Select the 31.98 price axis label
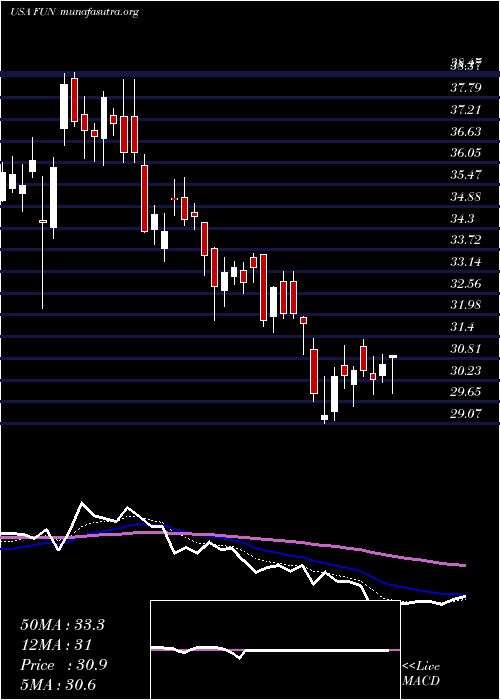This screenshot has width=500, height=700. (466, 305)
